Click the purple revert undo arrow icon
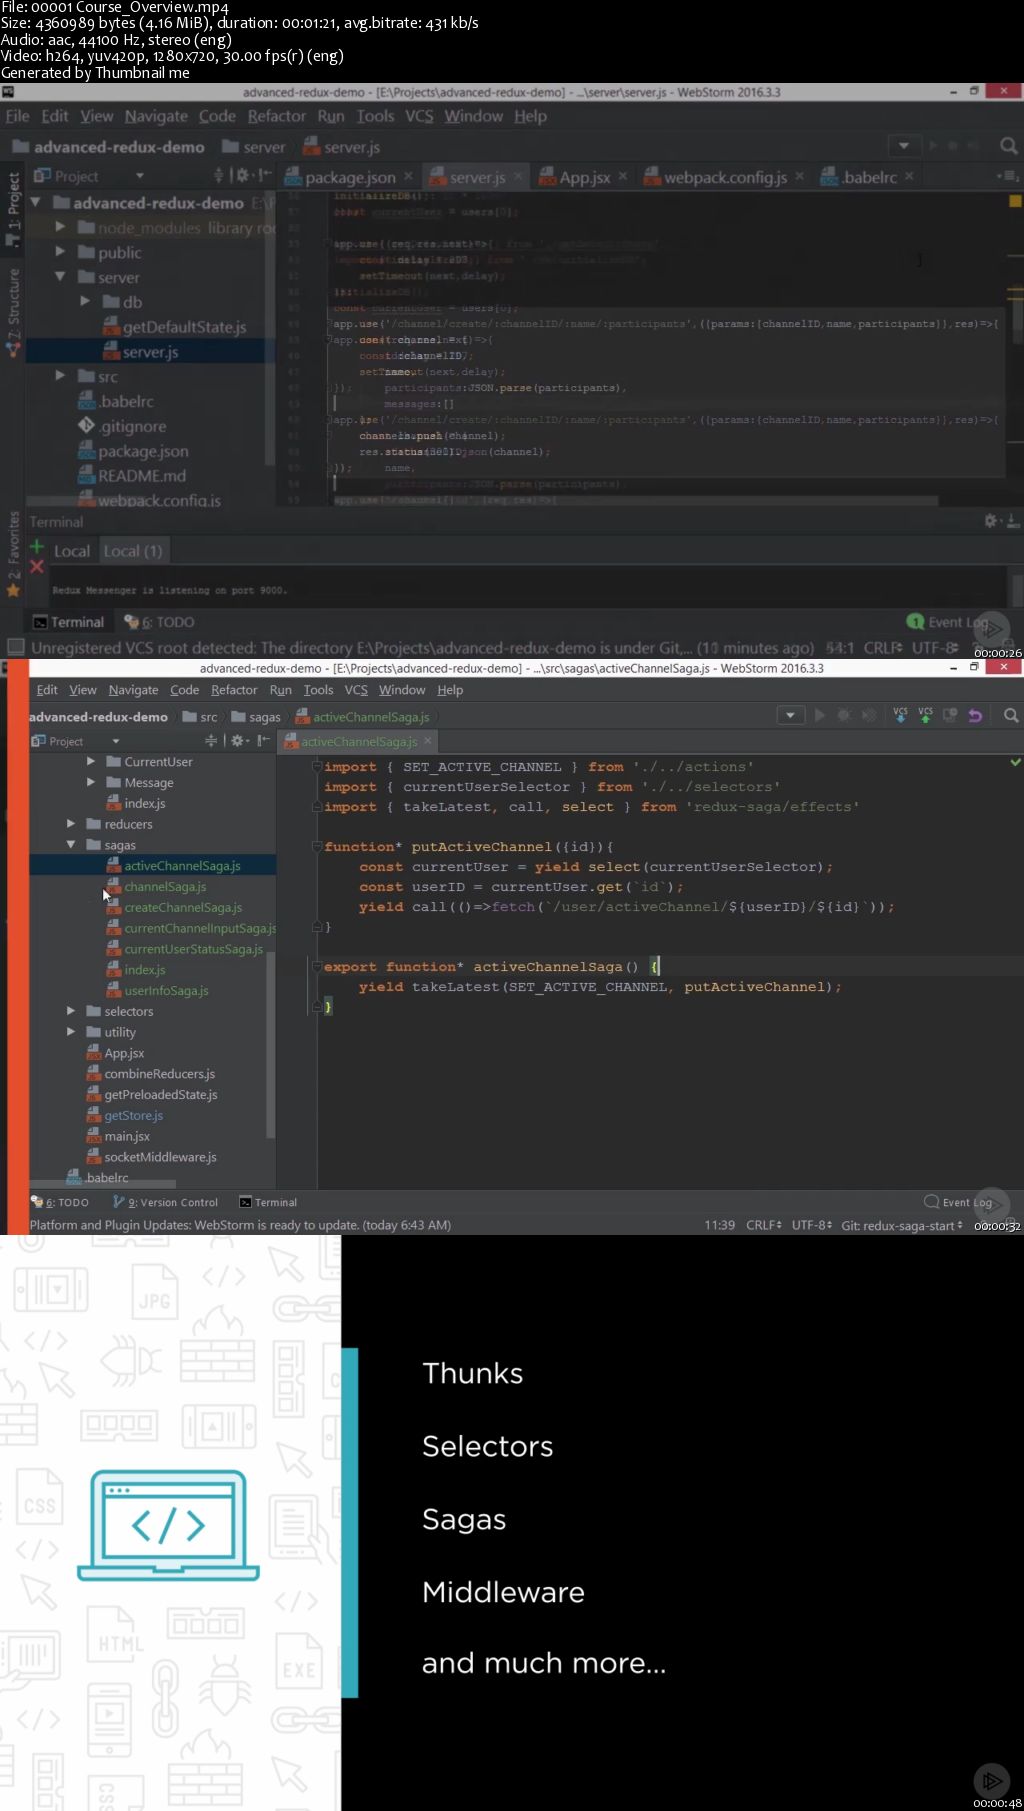The height and width of the screenshot is (1811, 1024). pyautogui.click(x=975, y=716)
